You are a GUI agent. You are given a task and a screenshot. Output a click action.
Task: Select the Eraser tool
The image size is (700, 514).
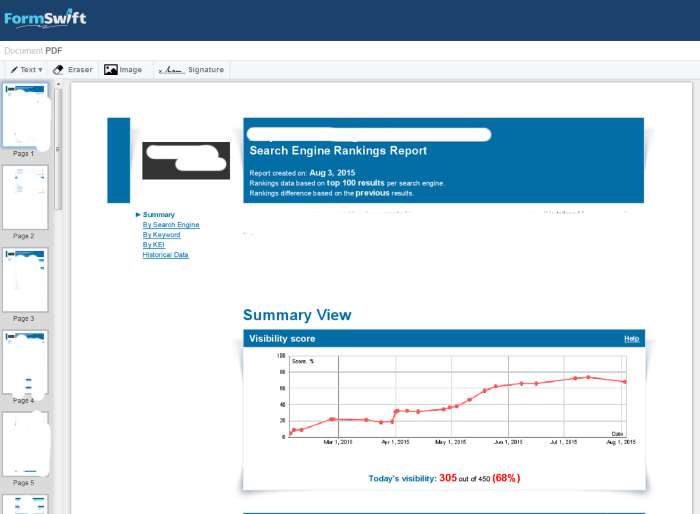coord(73,70)
